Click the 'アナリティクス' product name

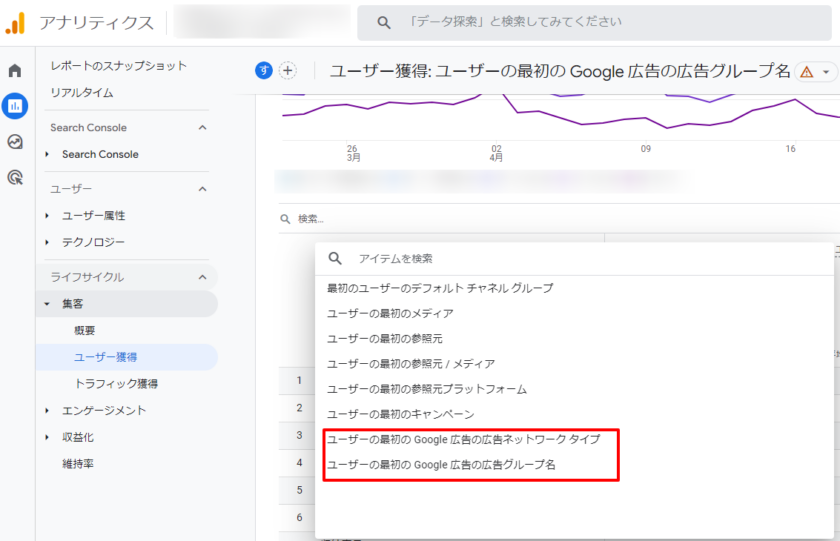[96, 23]
